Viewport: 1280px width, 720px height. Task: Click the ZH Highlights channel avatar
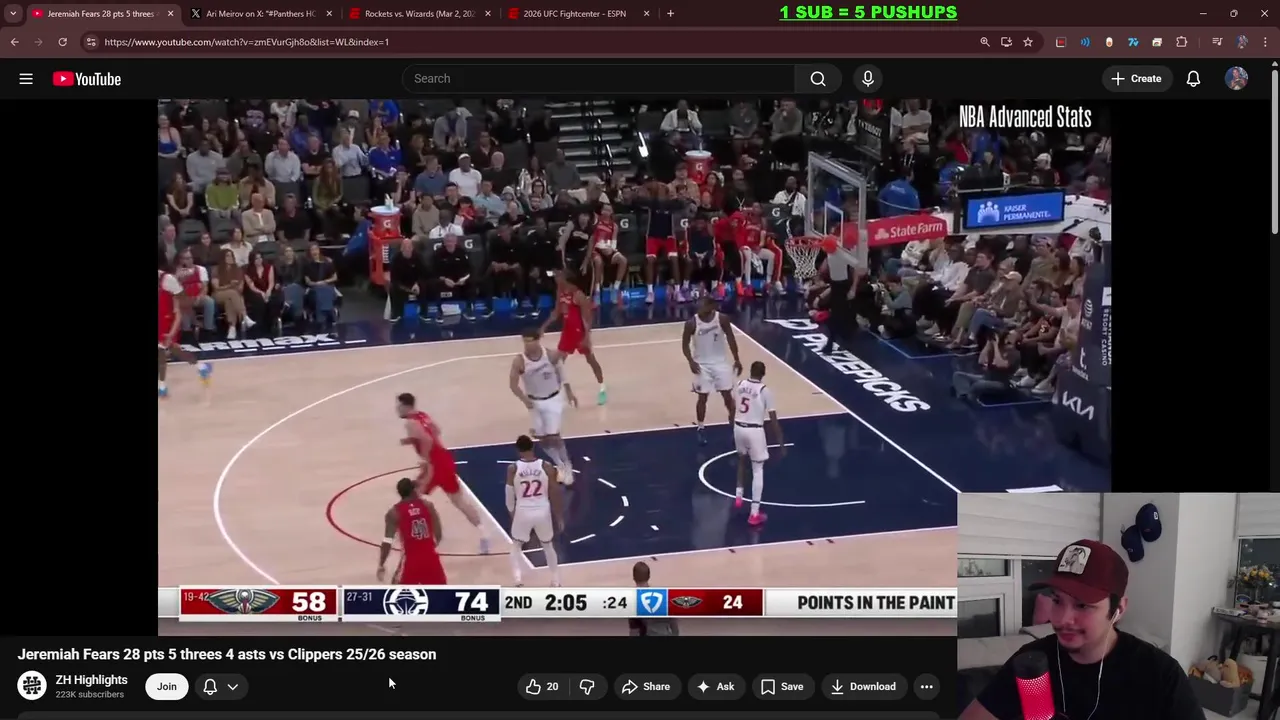(32, 686)
